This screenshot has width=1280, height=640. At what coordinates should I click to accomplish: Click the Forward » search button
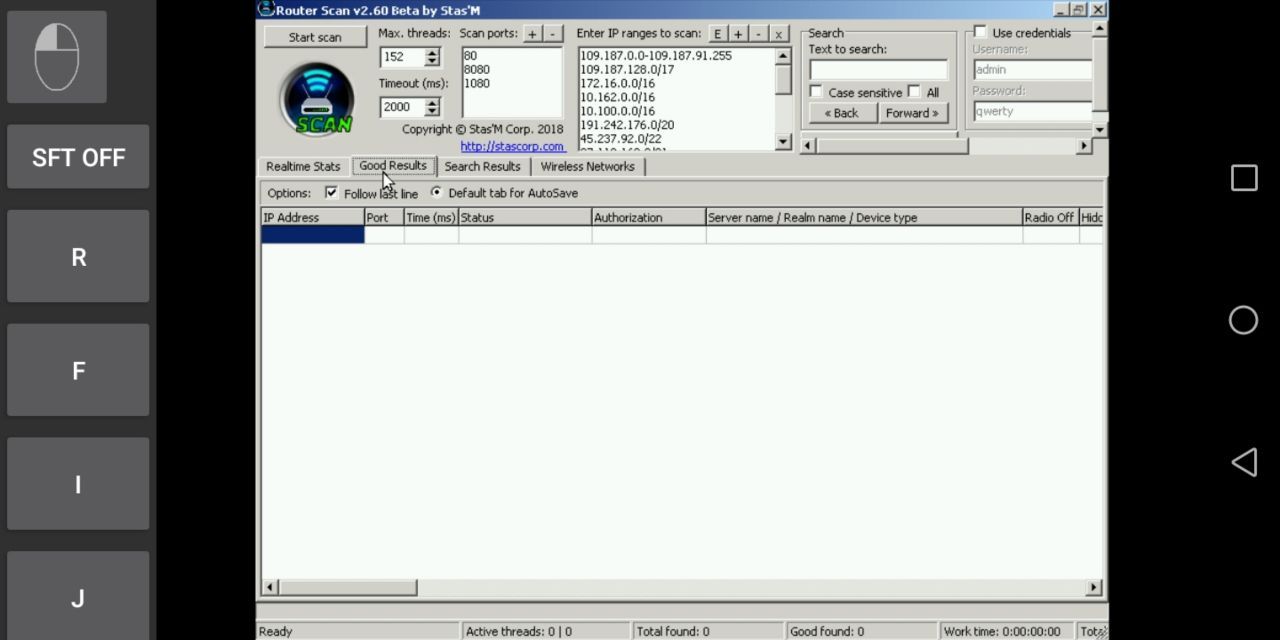[912, 113]
